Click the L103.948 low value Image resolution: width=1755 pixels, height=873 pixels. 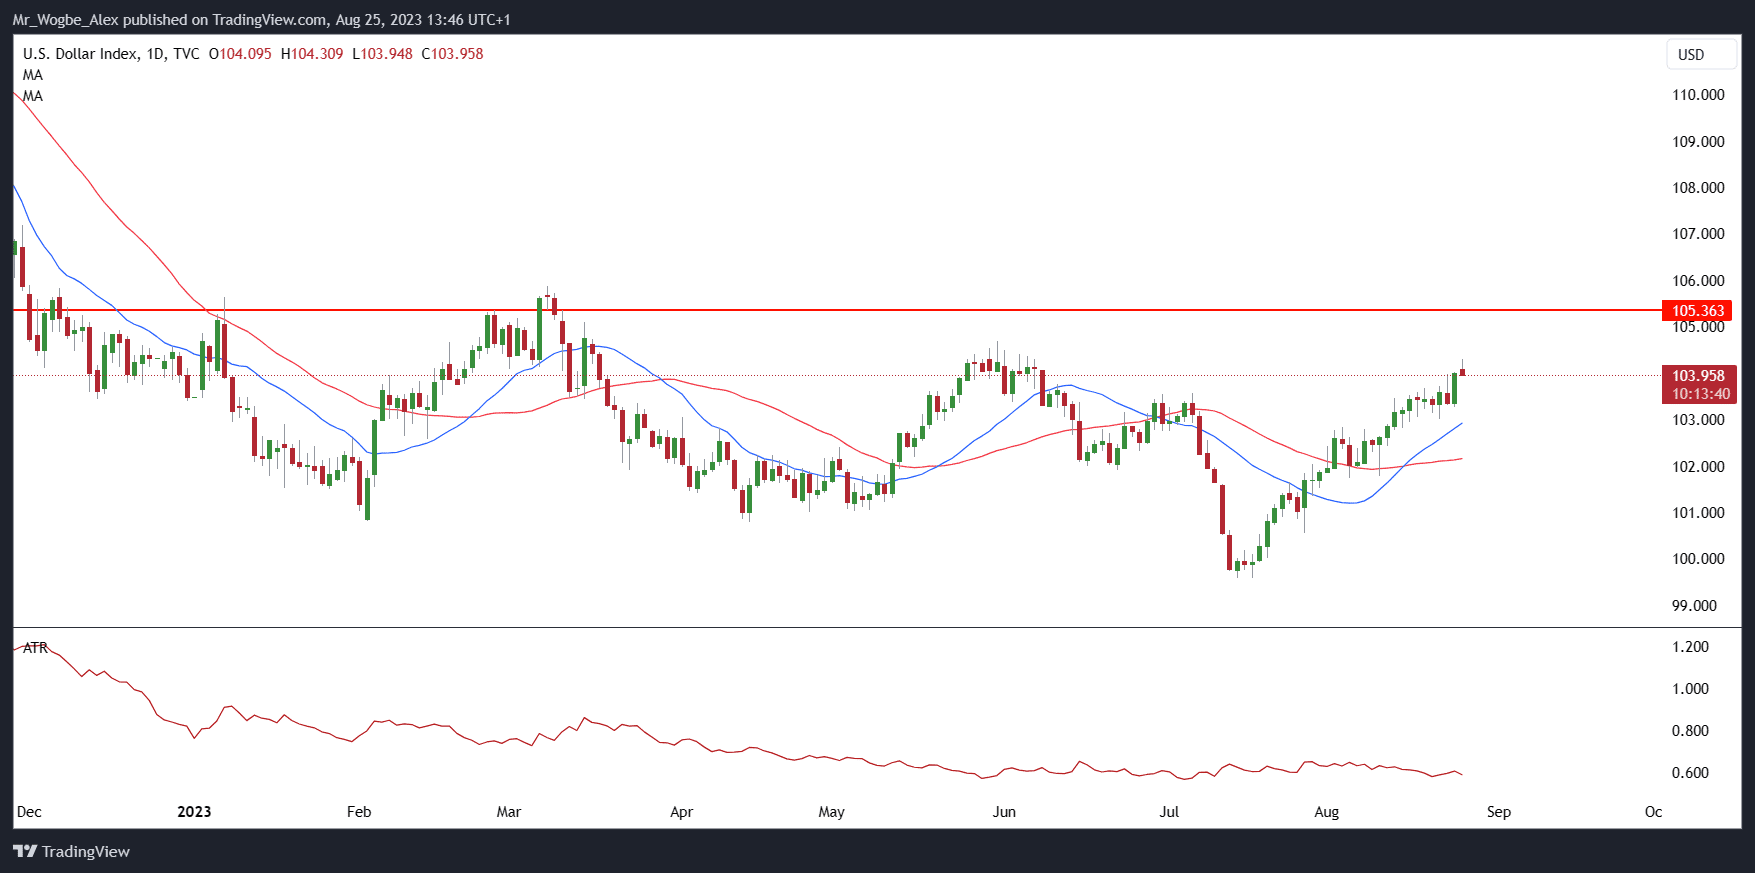pyautogui.click(x=382, y=54)
